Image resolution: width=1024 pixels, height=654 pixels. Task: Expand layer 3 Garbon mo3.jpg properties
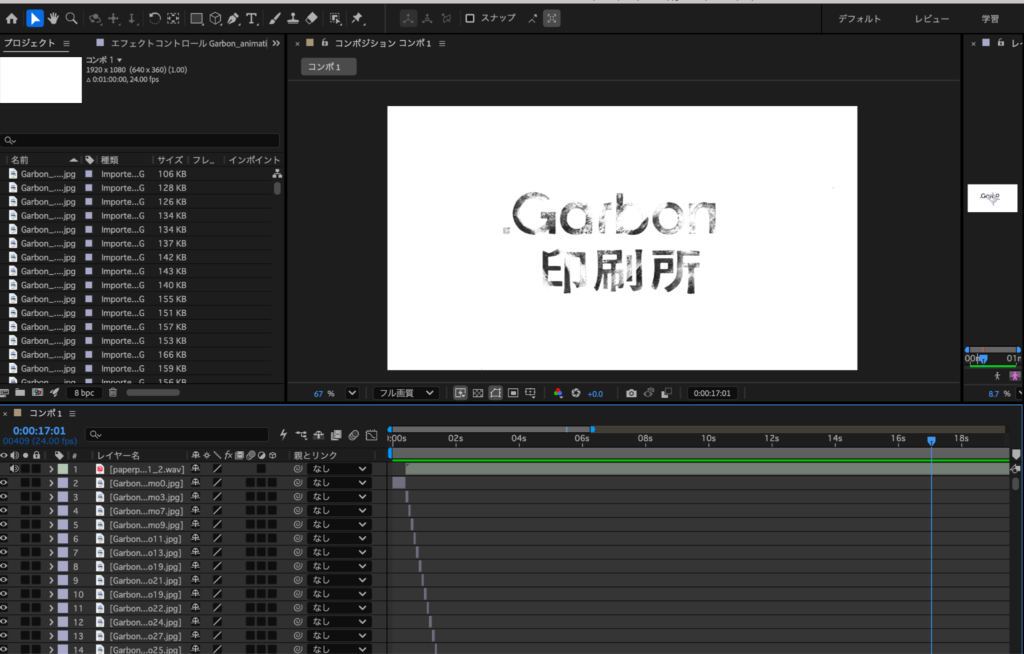tap(51, 497)
